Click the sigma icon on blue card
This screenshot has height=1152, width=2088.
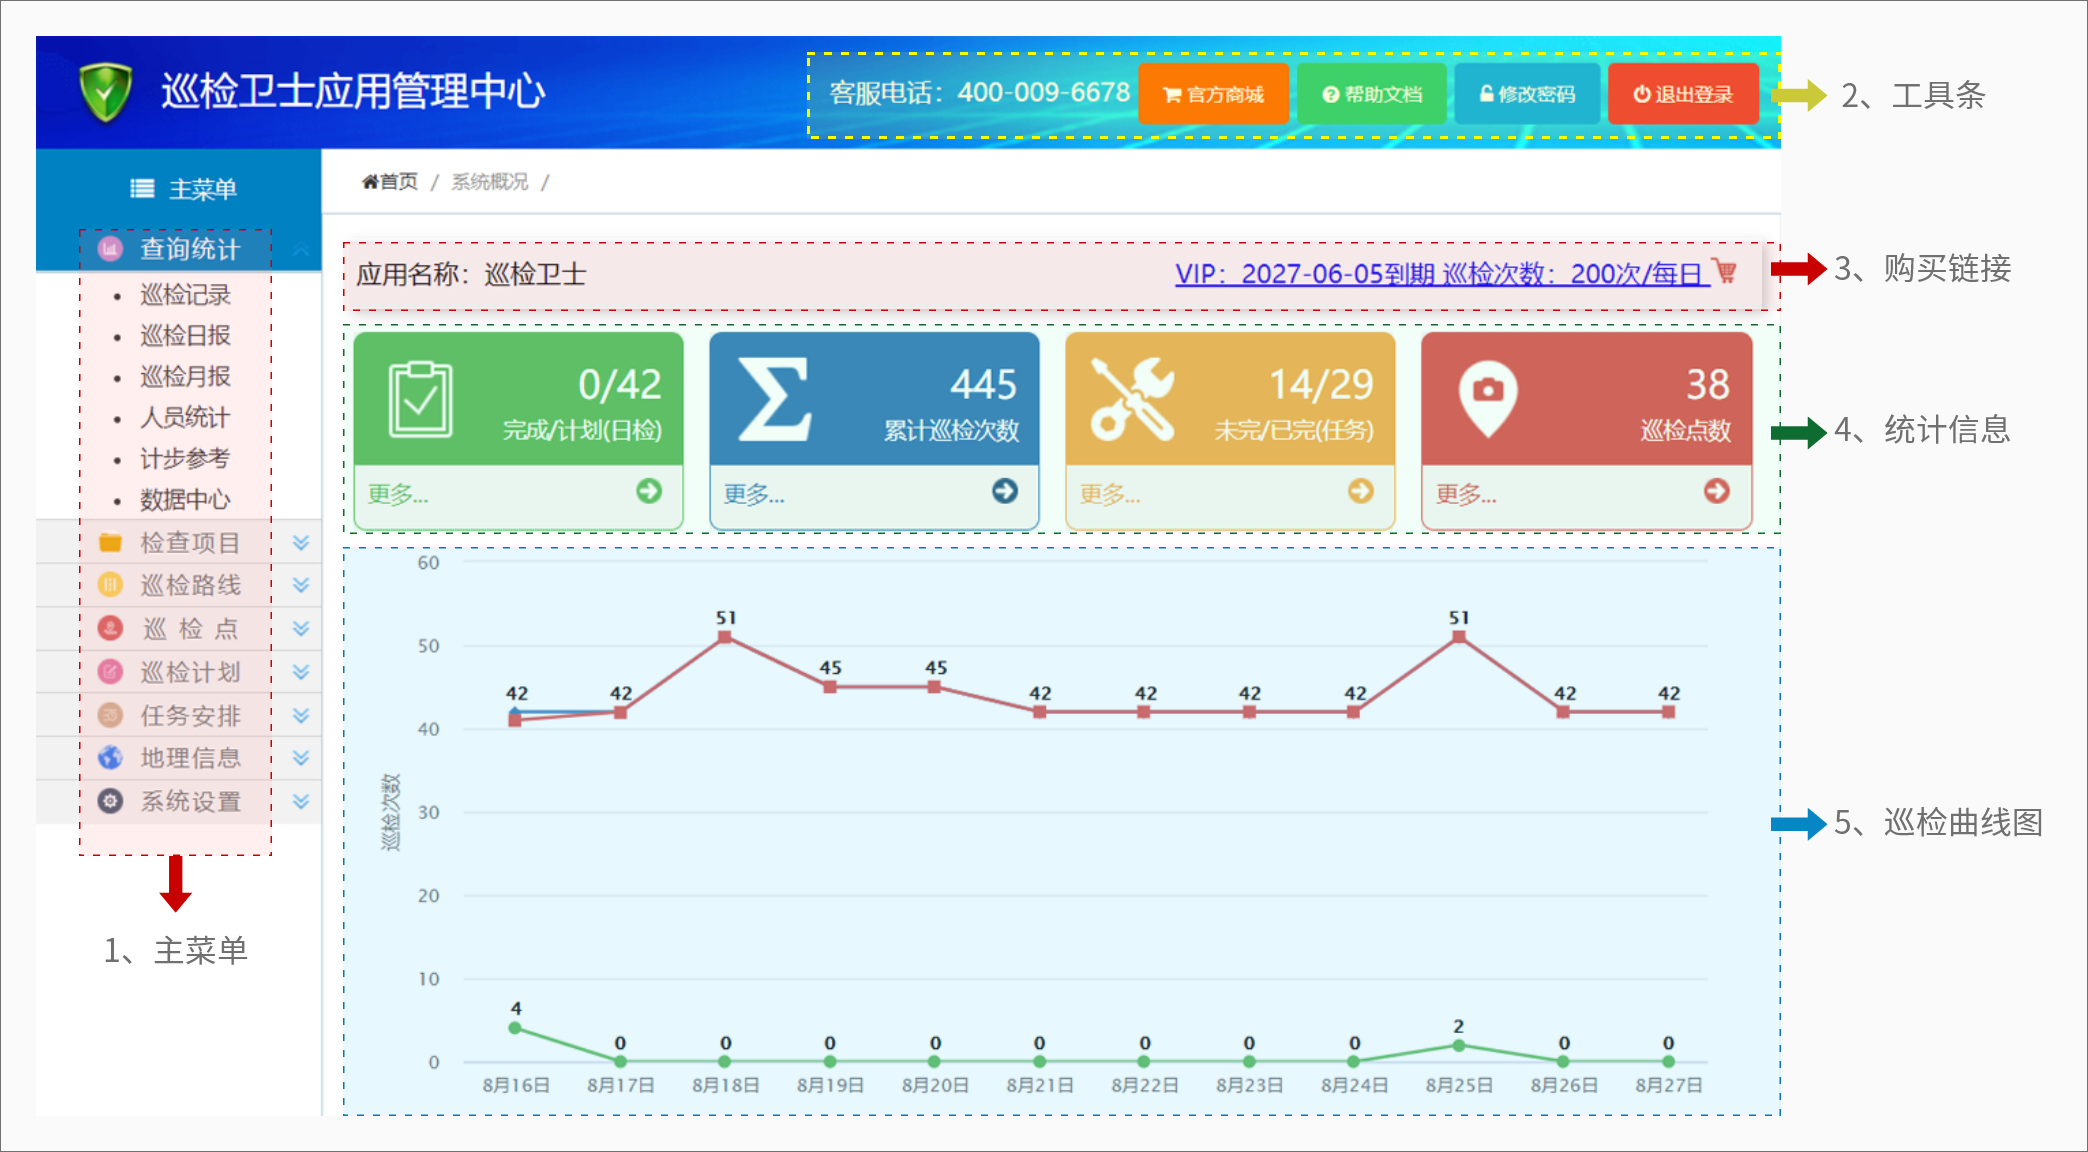(773, 400)
